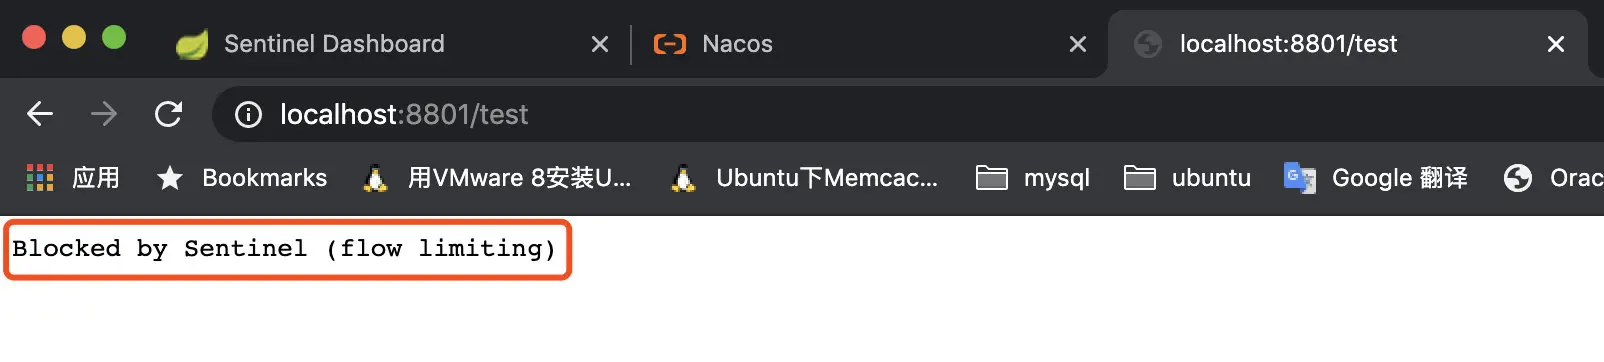Screen dimensions: 1604x362
Task: Close the Nacos tab
Action: 1078,44
